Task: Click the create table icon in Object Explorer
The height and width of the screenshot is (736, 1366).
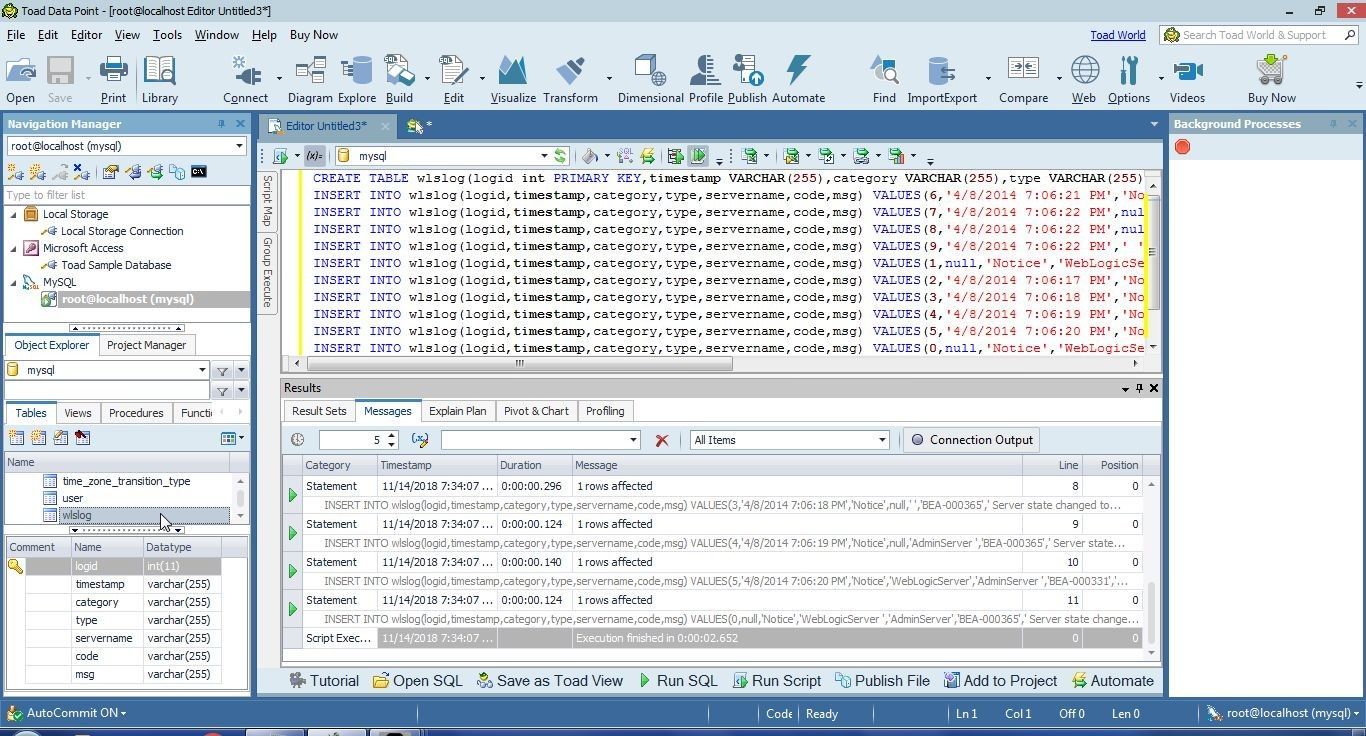Action: coord(16,438)
